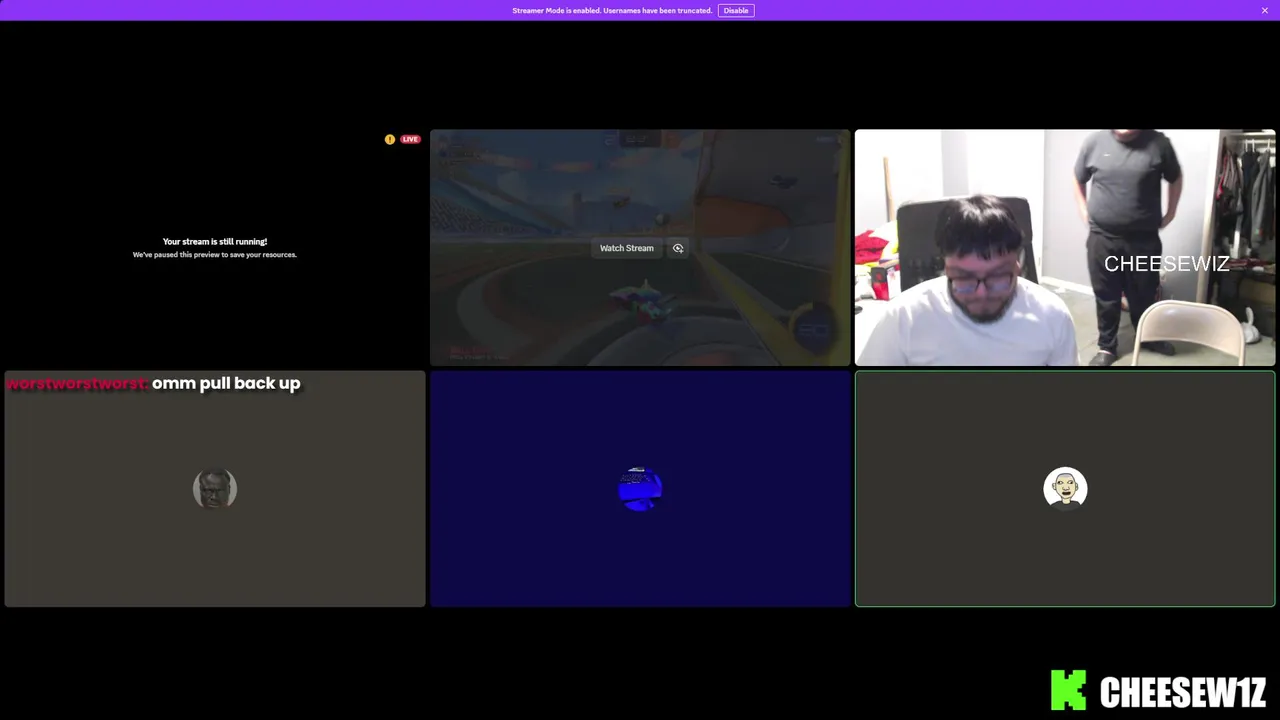This screenshot has height=720, width=1280.
Task: Click the pop-out icon next to Watch Stream
Action: click(x=678, y=248)
